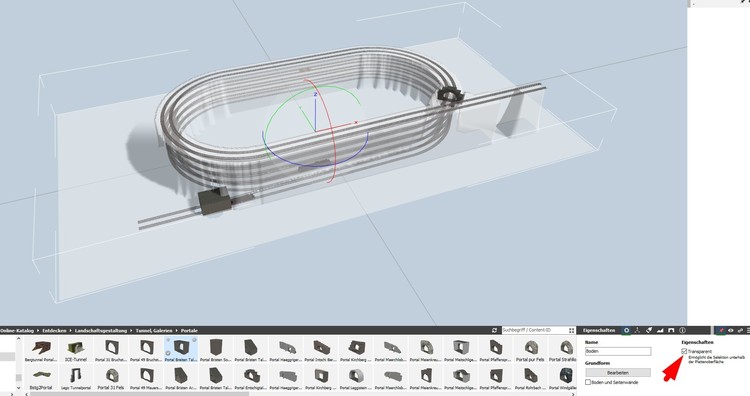Open the gear properties tab icon

coord(626,330)
